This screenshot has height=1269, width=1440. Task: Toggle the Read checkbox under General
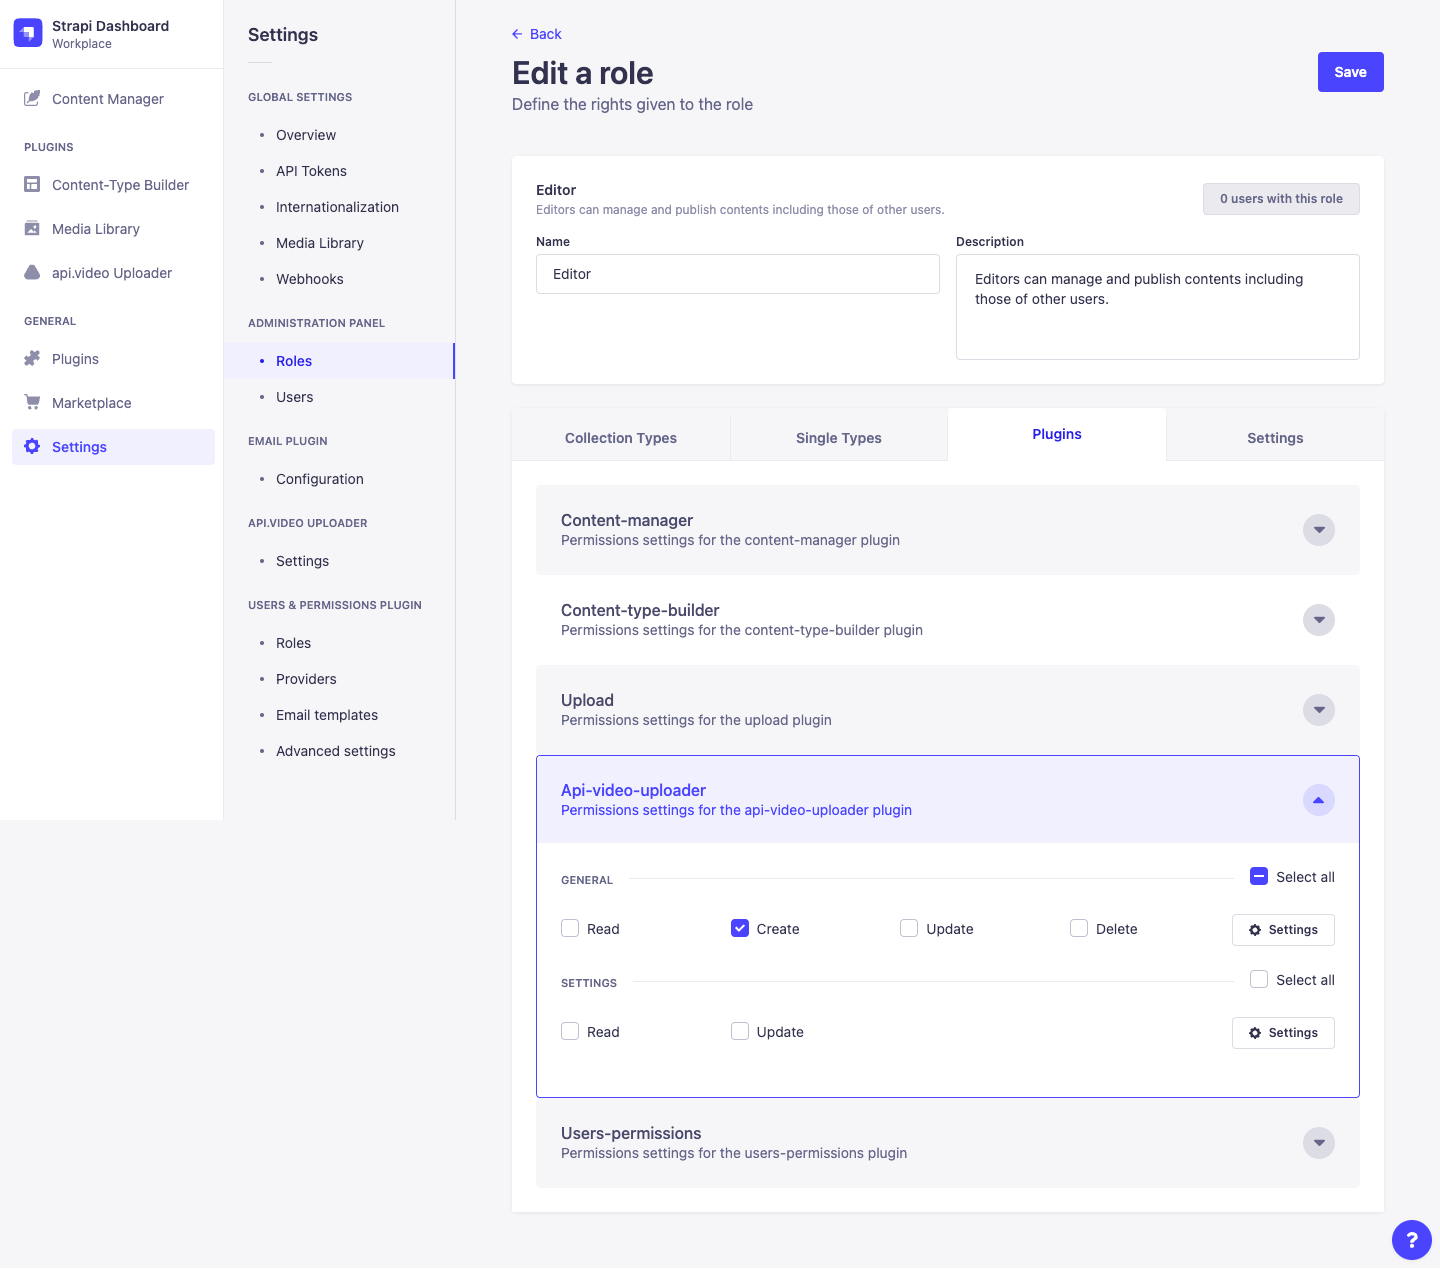click(570, 928)
